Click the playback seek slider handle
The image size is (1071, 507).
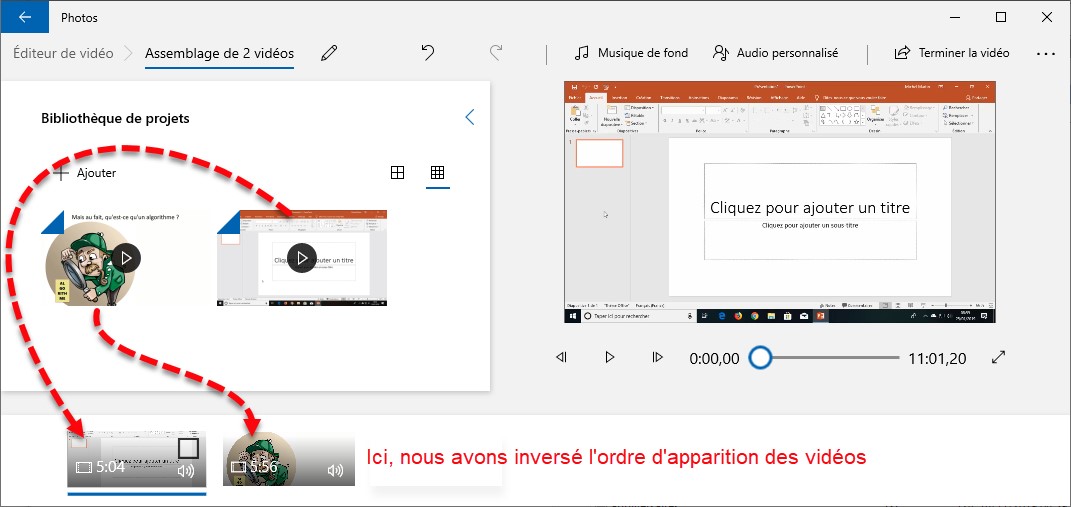click(x=761, y=357)
